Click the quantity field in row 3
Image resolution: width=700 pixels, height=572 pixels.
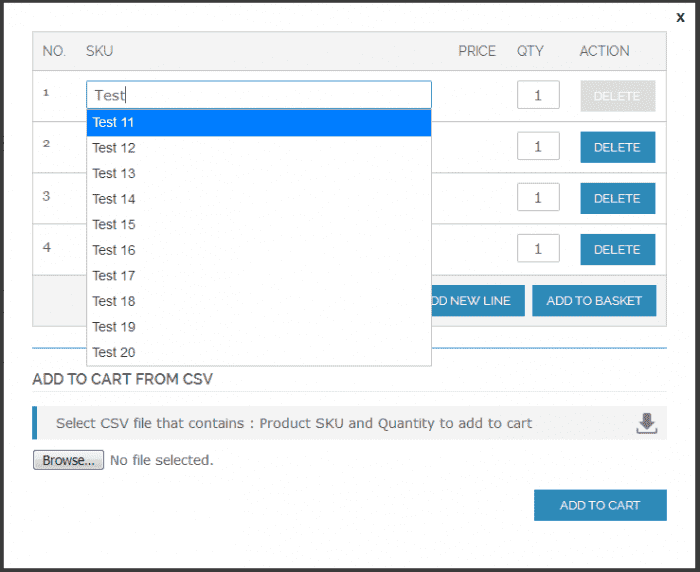coord(538,197)
